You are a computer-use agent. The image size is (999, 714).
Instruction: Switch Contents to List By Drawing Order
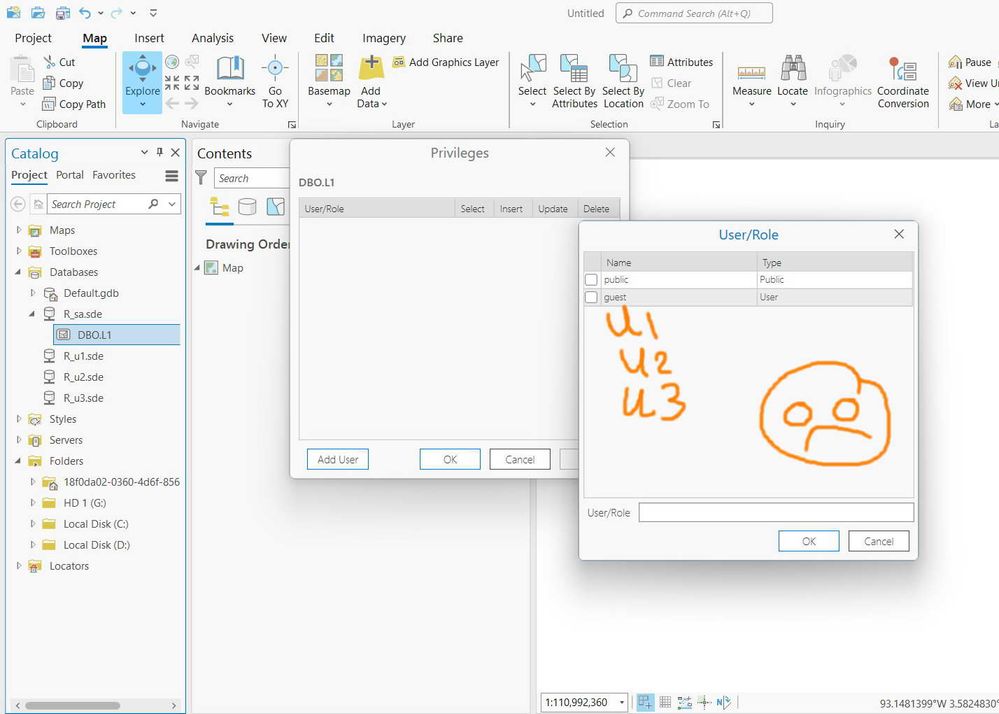[220, 207]
